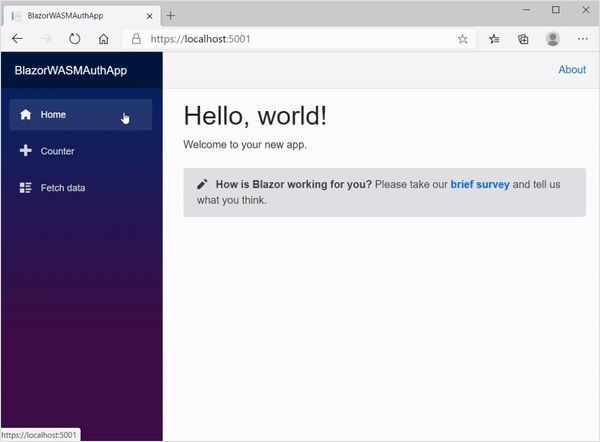The height and width of the screenshot is (442, 600).
Task: Open the user profile avatar
Action: click(553, 39)
